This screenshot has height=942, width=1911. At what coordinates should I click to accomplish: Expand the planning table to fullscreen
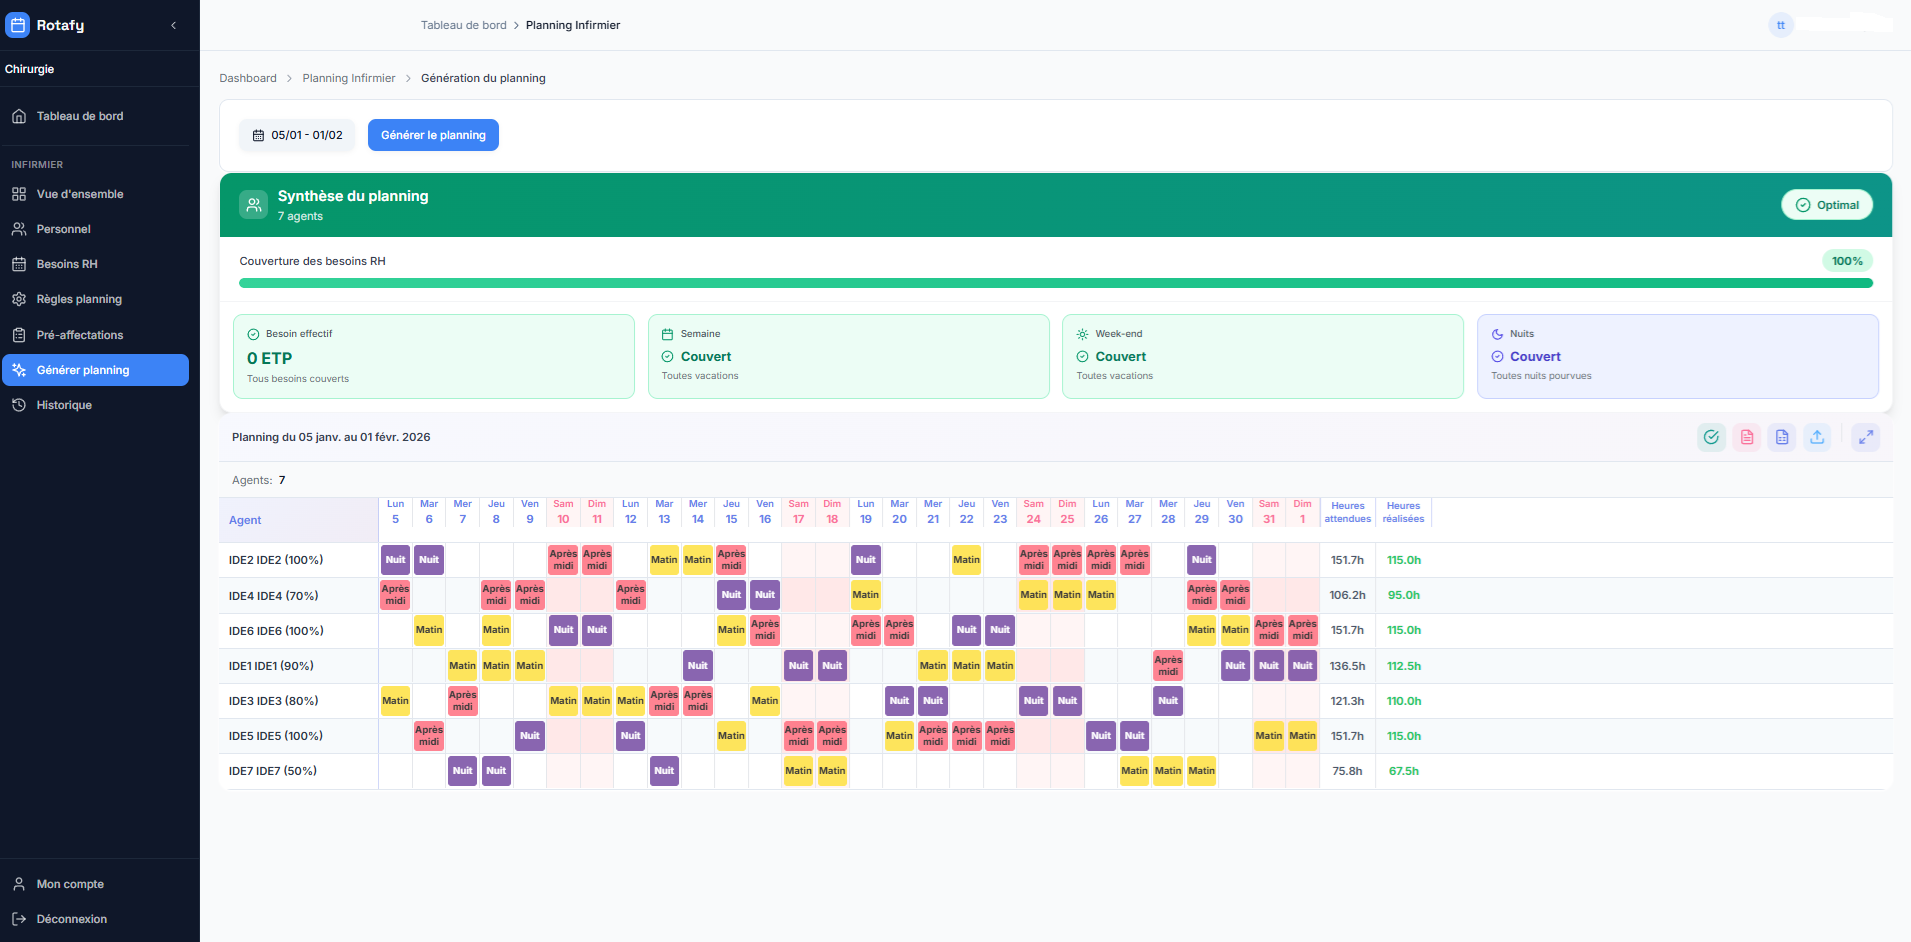(x=1865, y=437)
